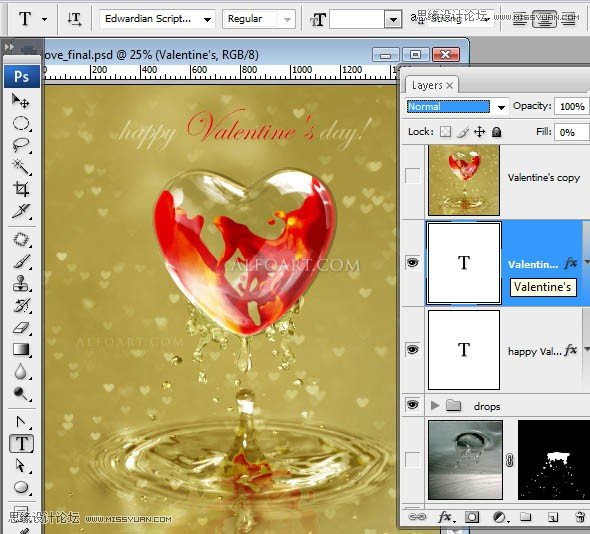Show the masked water drop layer
The image size is (590, 534).
tap(412, 459)
